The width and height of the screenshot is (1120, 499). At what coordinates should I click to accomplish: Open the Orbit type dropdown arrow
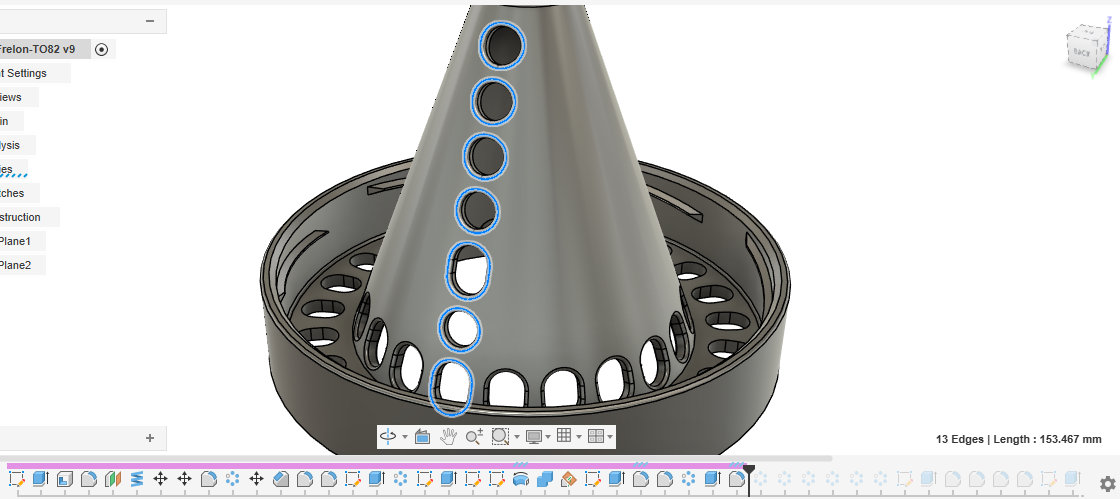coord(405,437)
